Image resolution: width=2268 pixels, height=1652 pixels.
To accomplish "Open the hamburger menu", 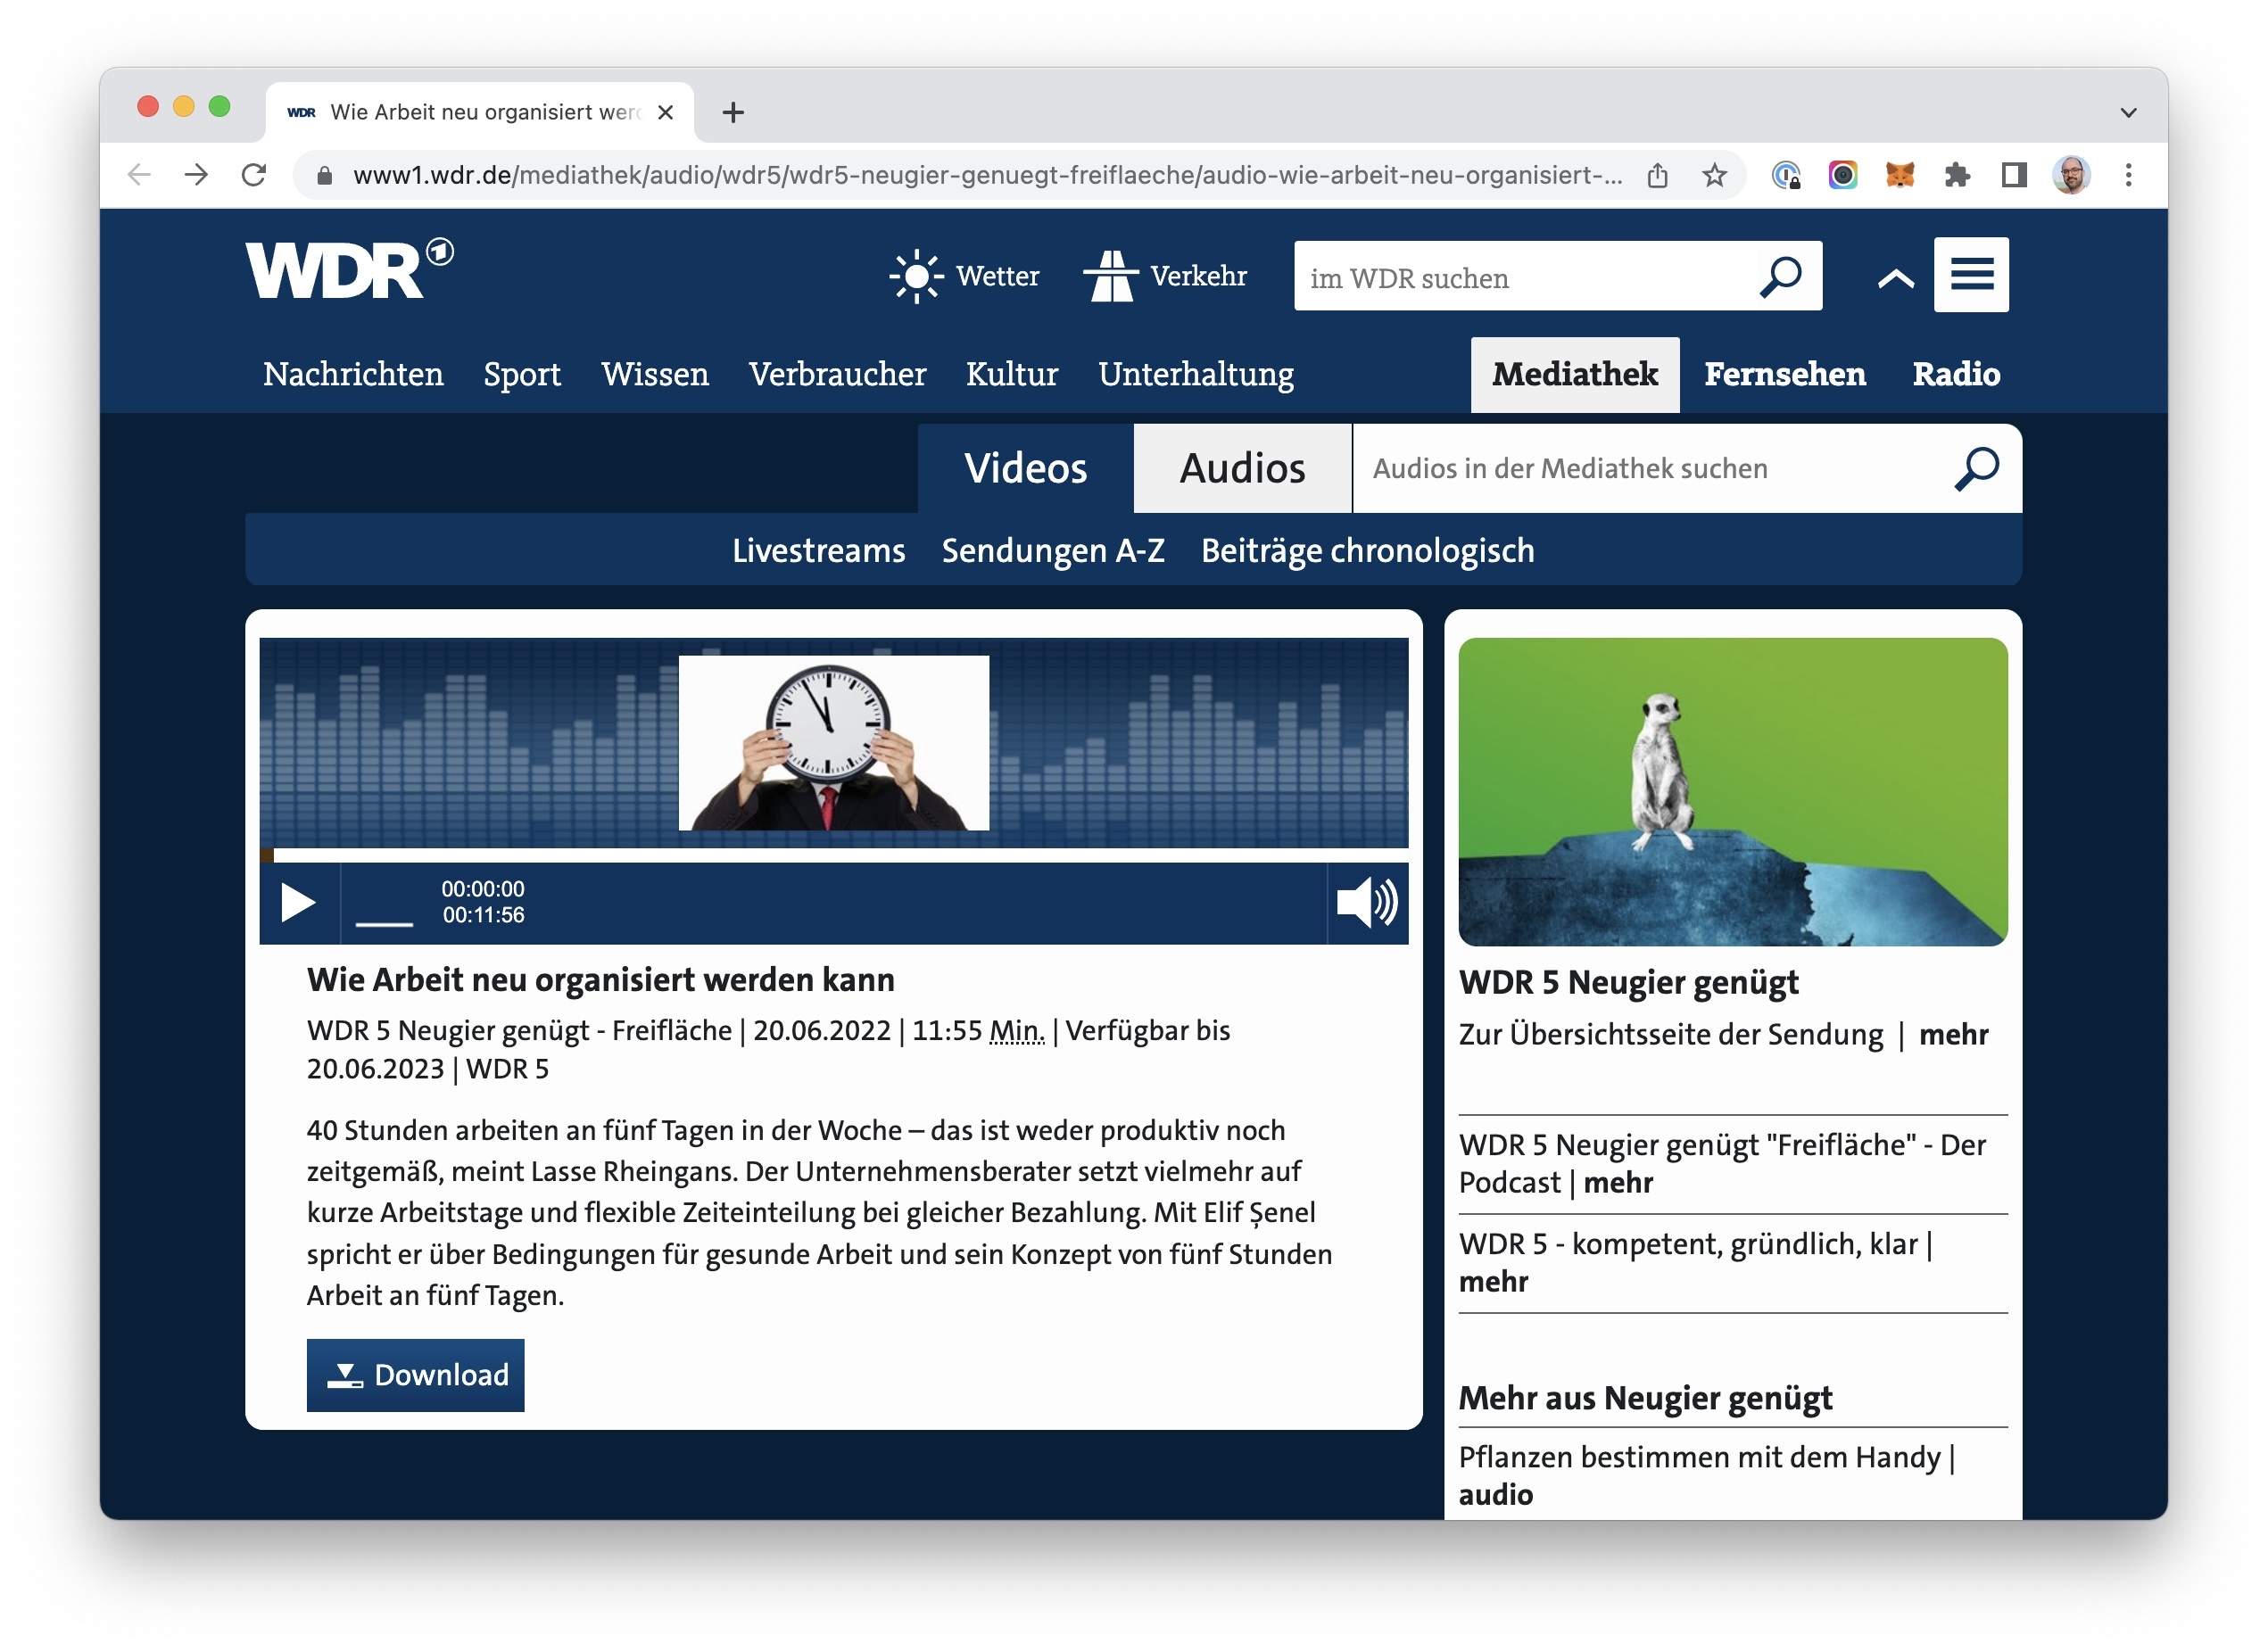I will [1970, 275].
